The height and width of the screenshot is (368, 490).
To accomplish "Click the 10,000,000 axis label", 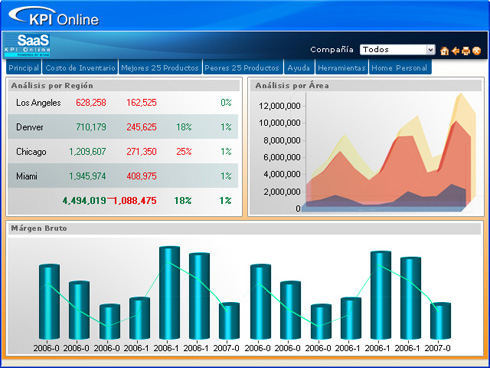I will (x=280, y=123).
